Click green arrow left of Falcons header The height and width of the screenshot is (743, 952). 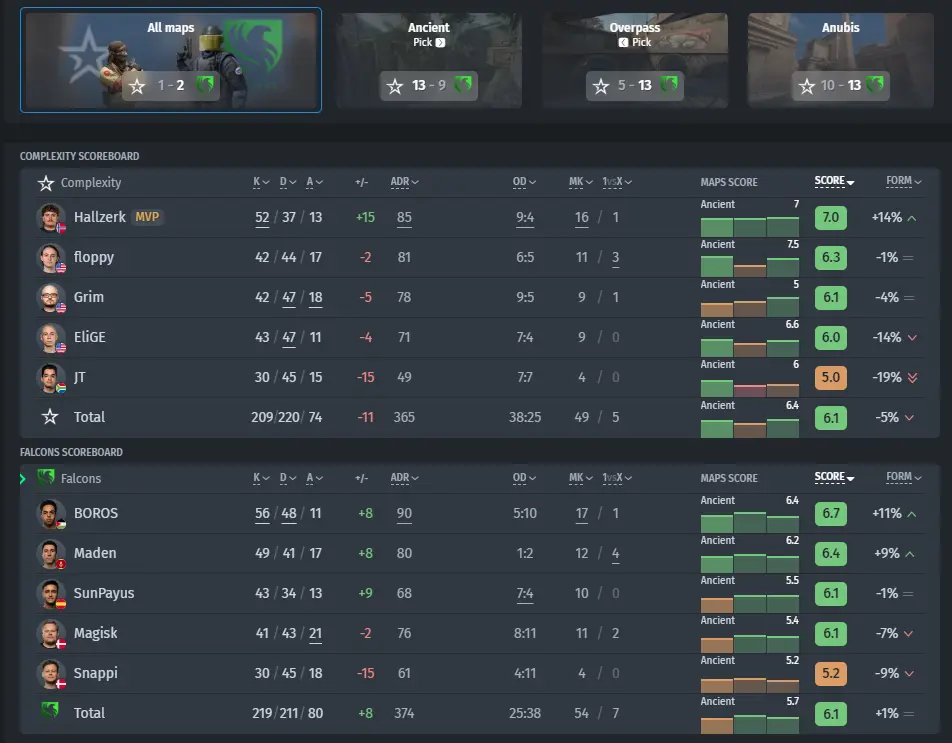tap(23, 479)
